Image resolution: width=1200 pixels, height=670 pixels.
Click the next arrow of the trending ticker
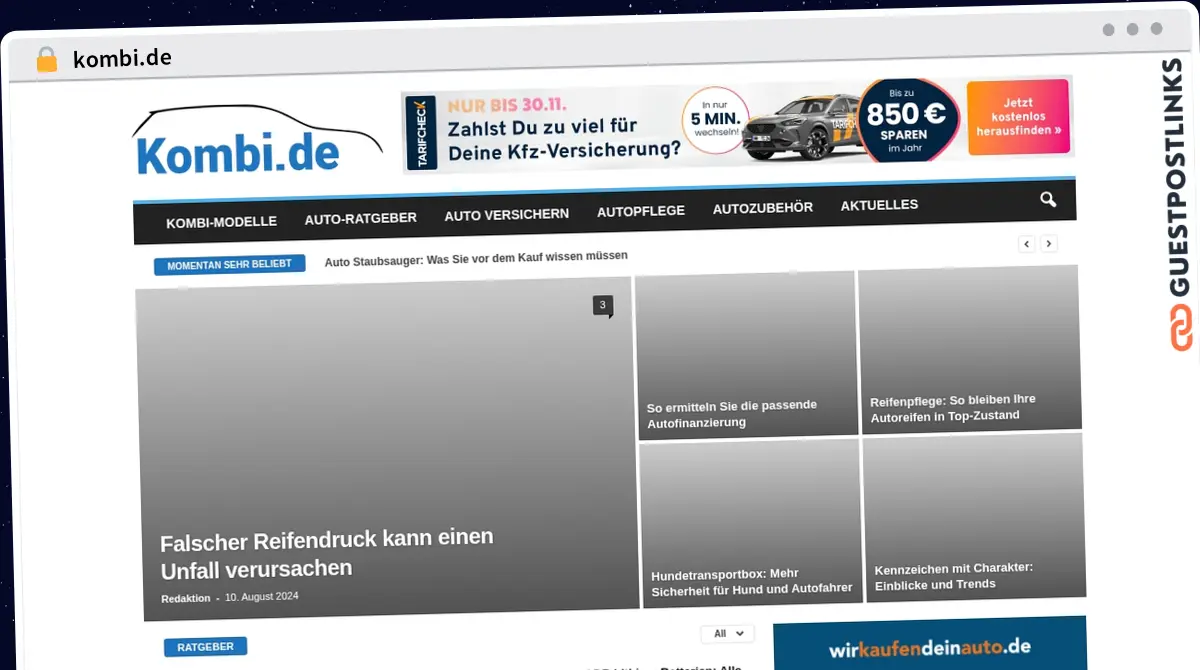click(x=1048, y=243)
